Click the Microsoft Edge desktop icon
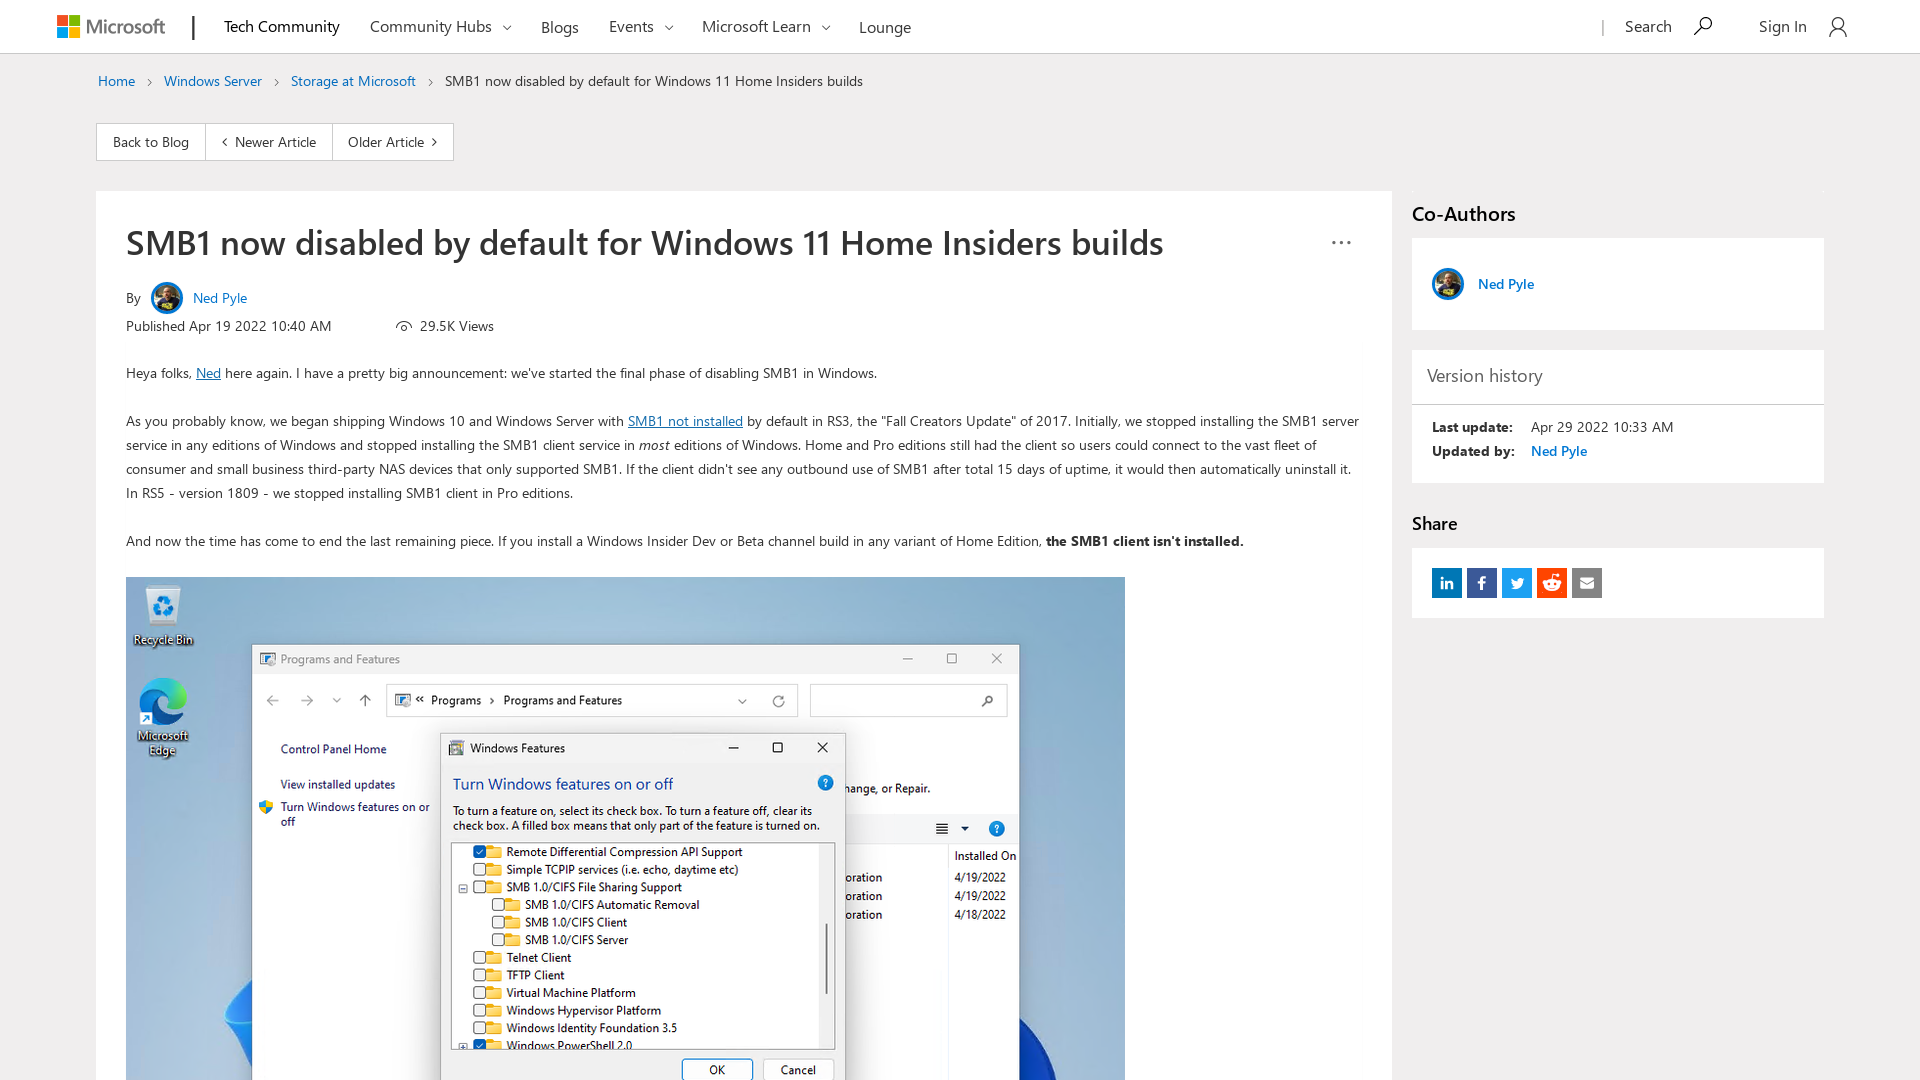 pos(163,717)
